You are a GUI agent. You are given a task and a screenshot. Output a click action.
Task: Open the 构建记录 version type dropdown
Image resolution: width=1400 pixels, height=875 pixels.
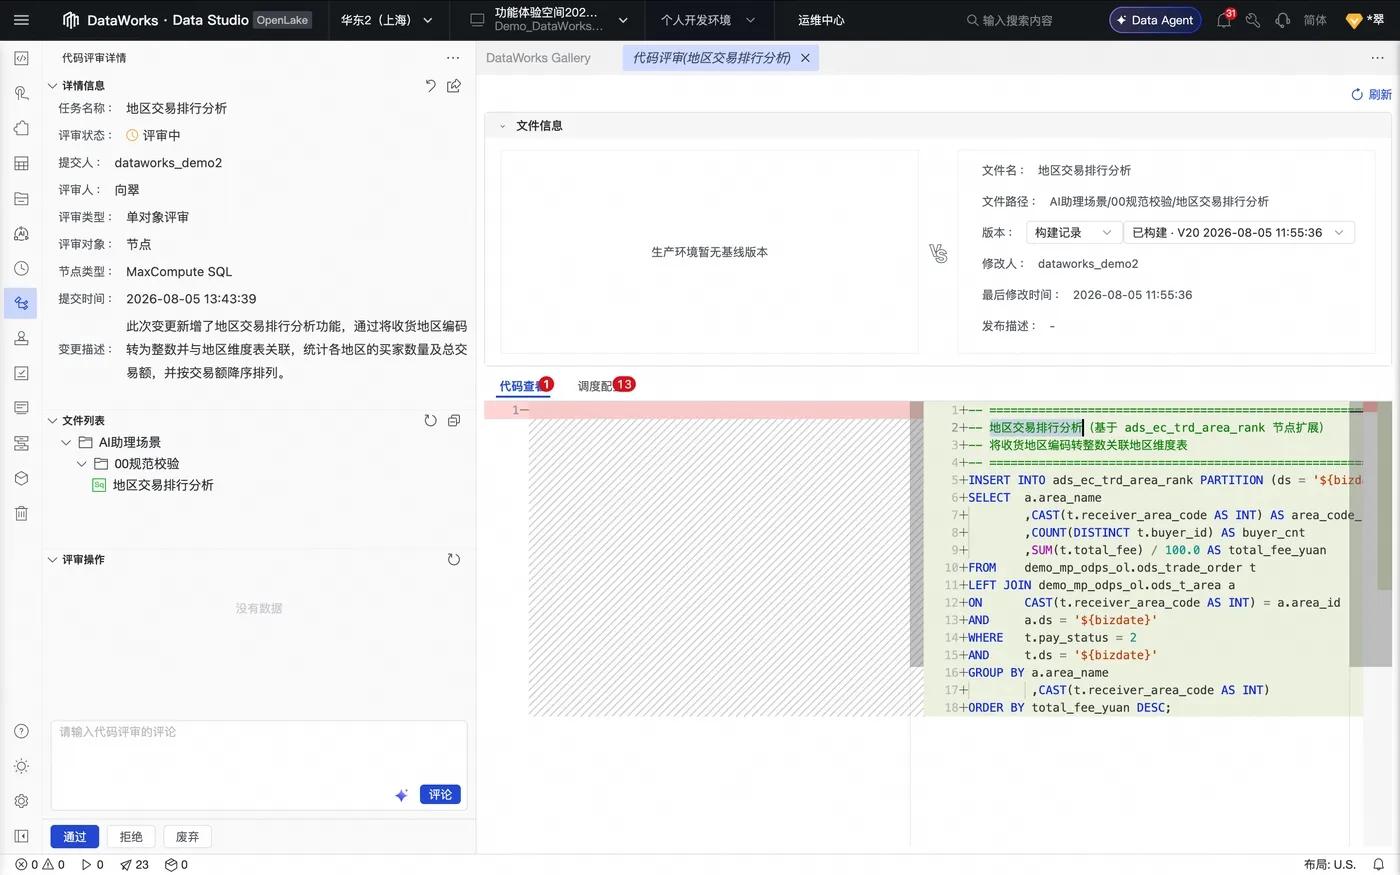click(x=1074, y=233)
